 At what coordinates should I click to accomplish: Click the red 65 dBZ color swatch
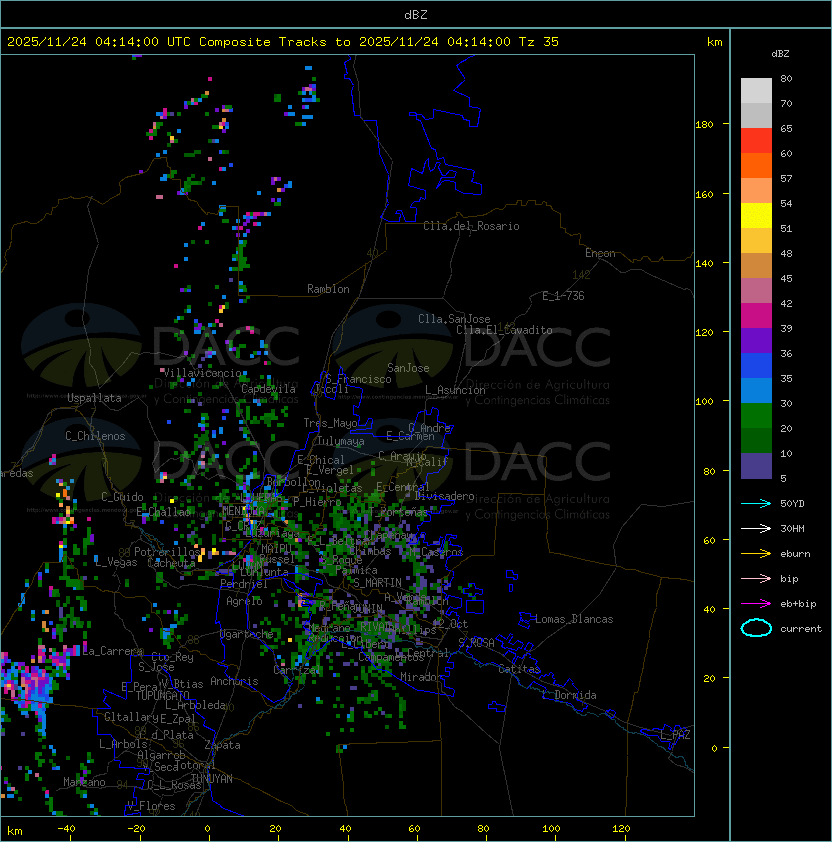tap(756, 140)
